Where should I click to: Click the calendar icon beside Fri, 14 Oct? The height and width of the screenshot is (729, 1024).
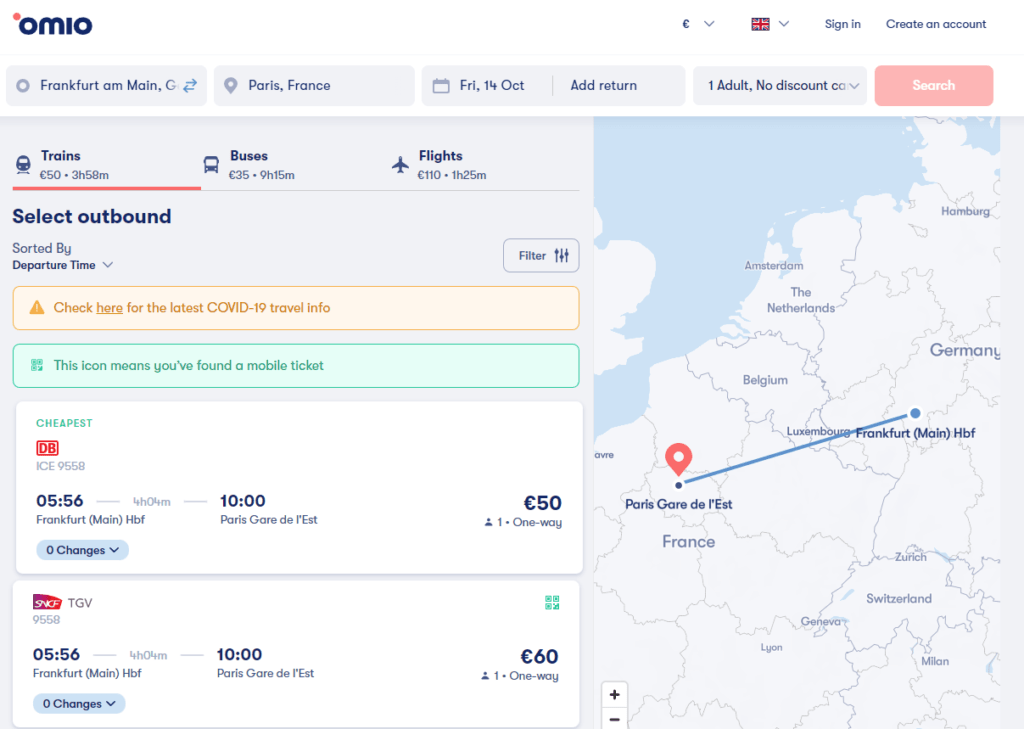point(441,86)
